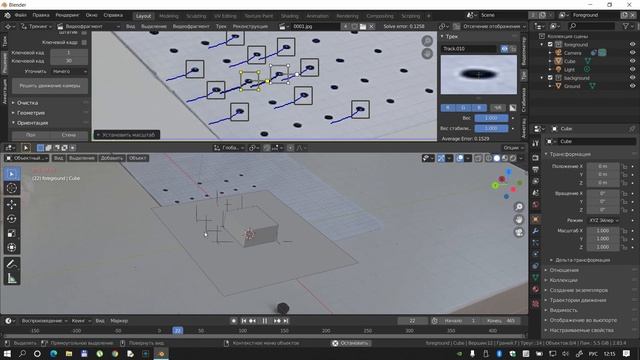Switch to Shading workspace tab
The image size is (640, 360).
coord(289,16)
